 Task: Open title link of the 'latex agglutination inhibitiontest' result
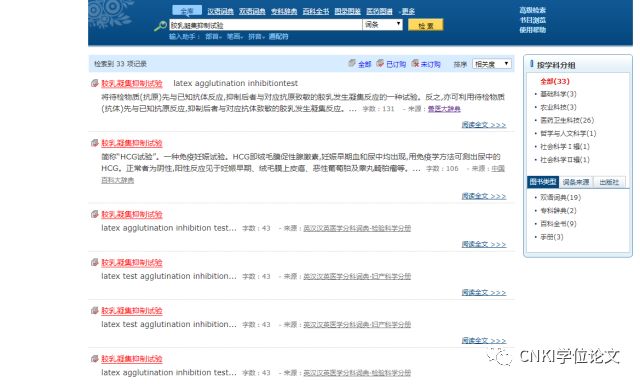pyautogui.click(x=132, y=84)
